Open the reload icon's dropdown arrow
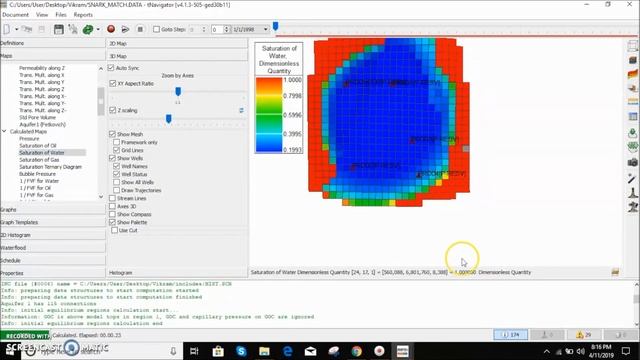 coord(98,29)
